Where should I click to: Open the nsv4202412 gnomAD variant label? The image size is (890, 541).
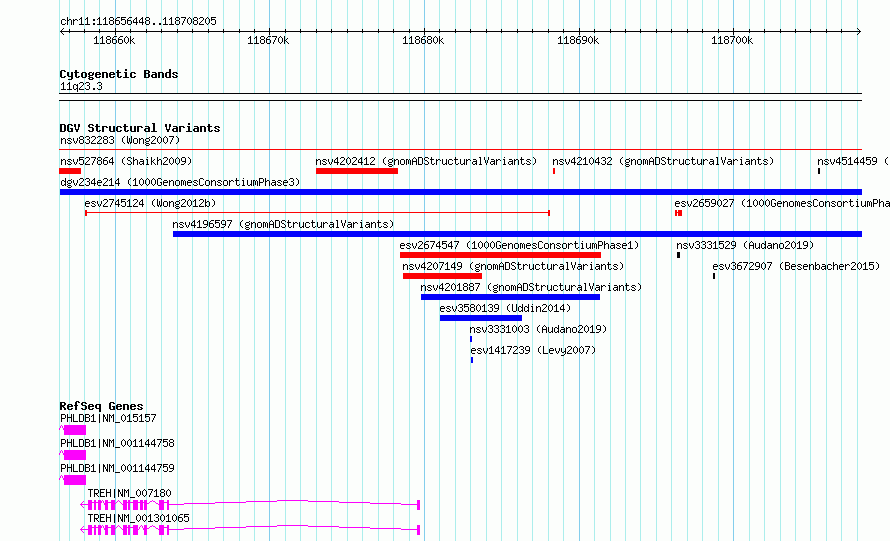tap(426, 161)
